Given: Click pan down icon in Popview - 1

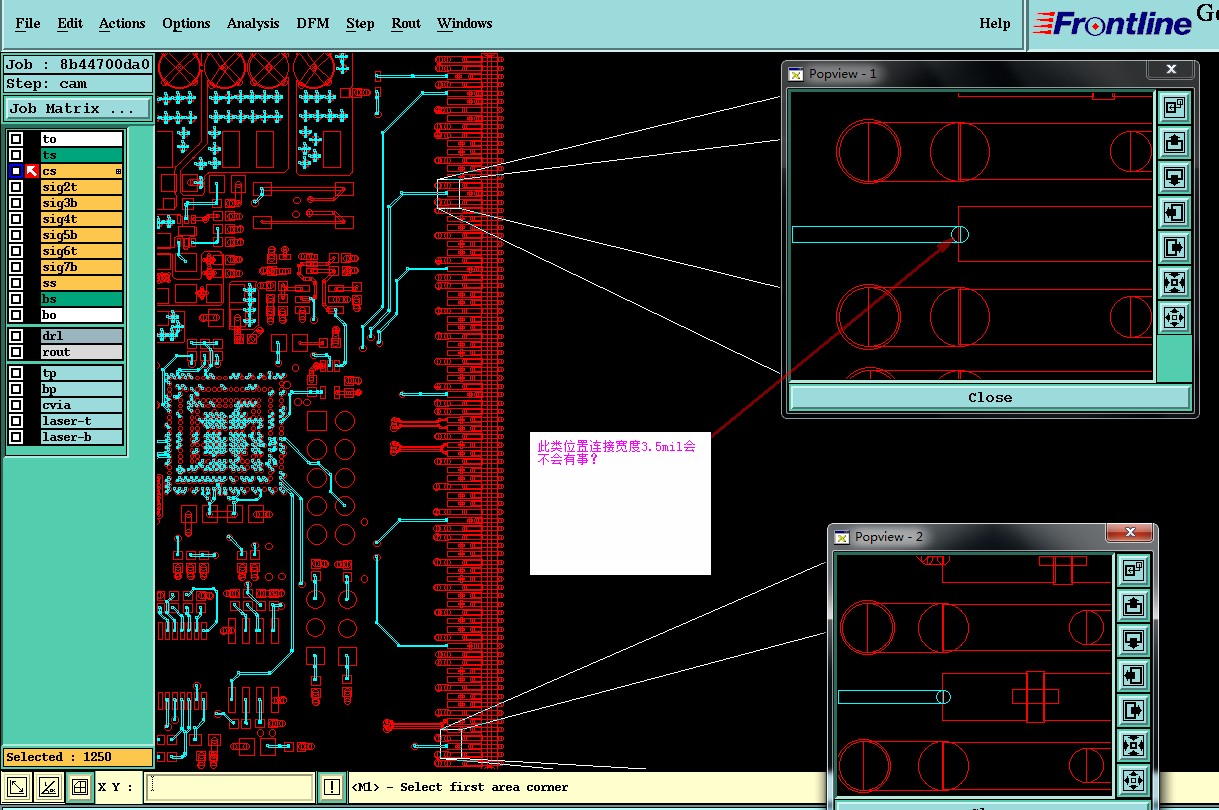Looking at the screenshot, I should [1174, 177].
